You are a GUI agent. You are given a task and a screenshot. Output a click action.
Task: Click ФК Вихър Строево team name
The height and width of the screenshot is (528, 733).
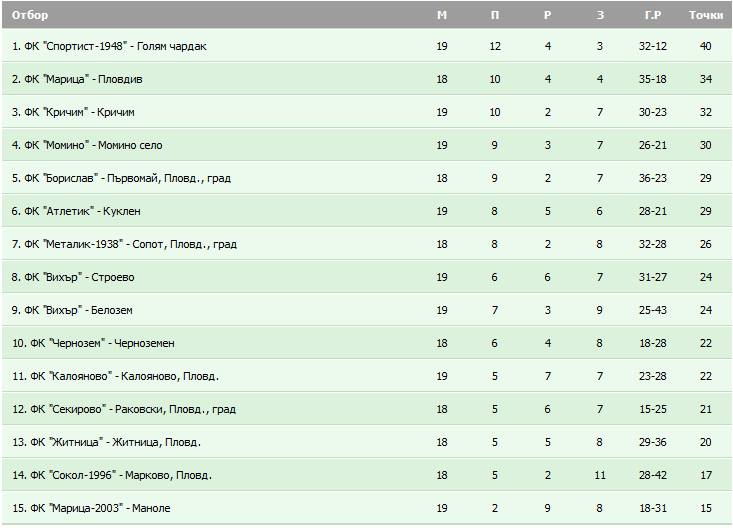pyautogui.click(x=73, y=277)
